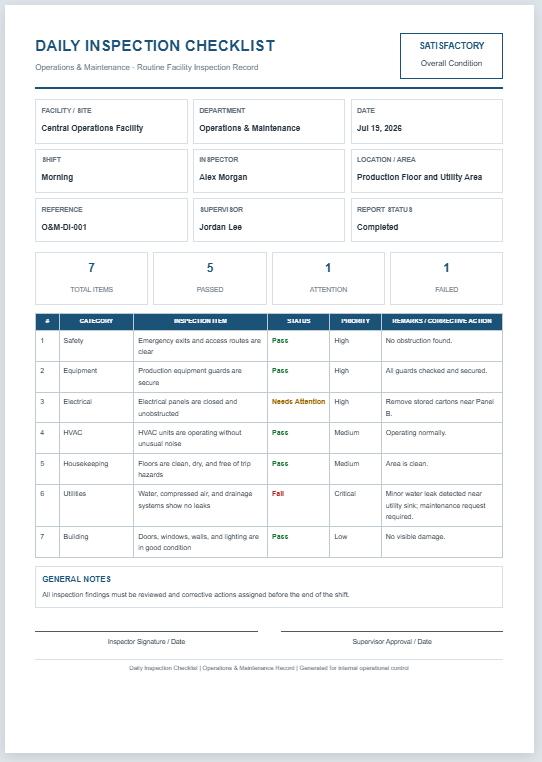Select reference code O&M-DI-001
The image size is (542, 762).
(x=64, y=227)
